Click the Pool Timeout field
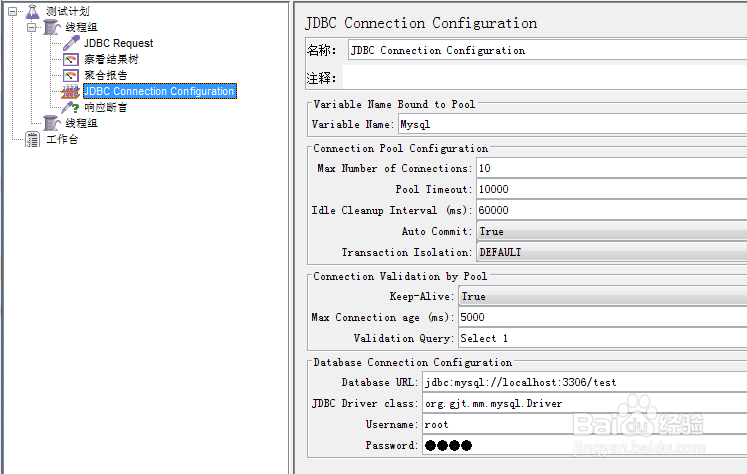Screen dimensions: 747x474 point(612,189)
